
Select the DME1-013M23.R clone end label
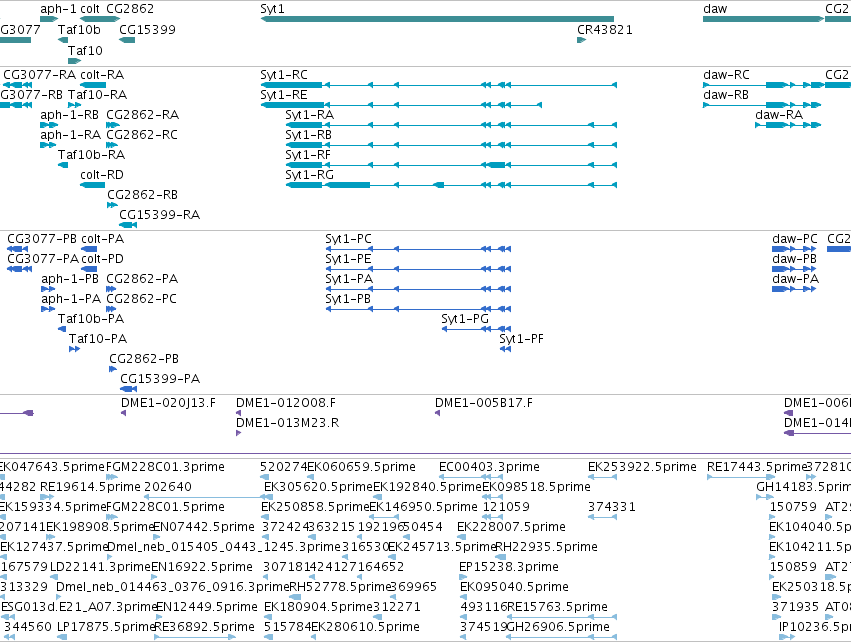(x=288, y=423)
